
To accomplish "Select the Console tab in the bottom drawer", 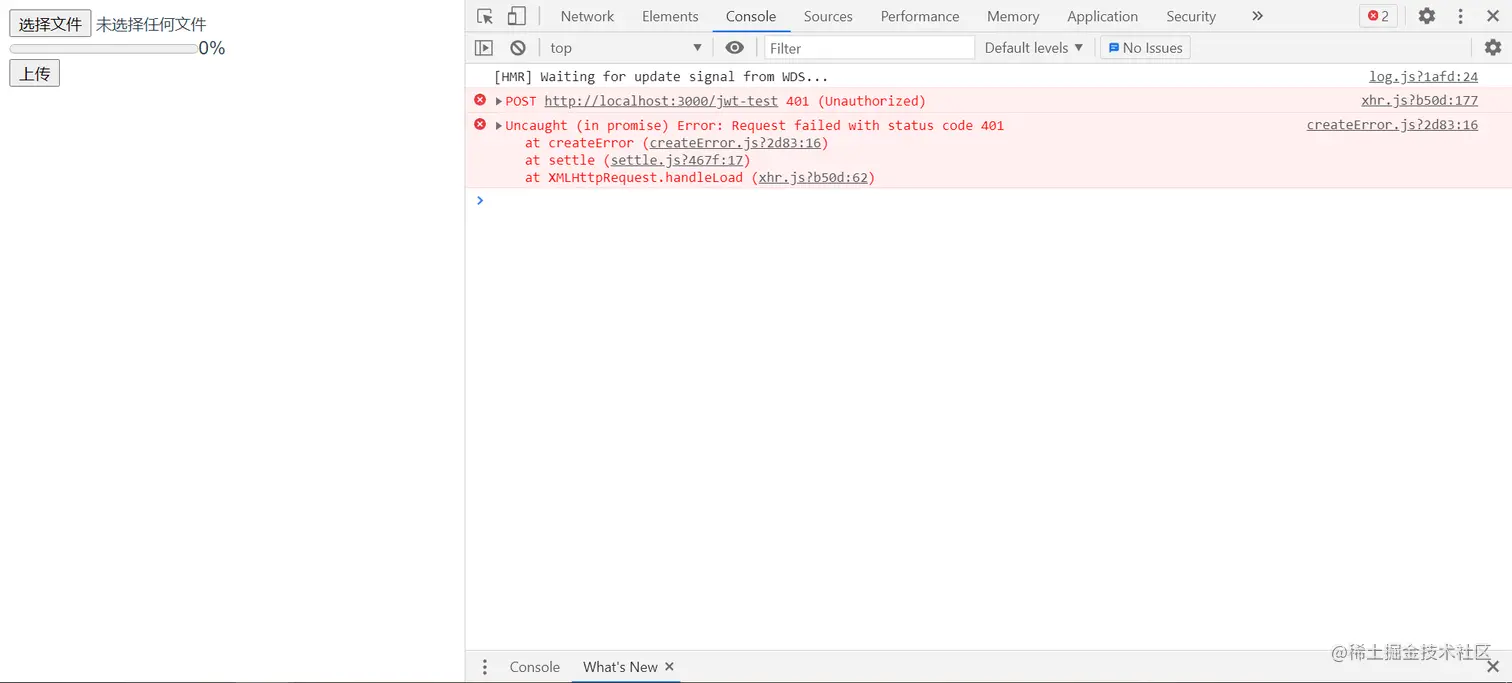I will click(535, 667).
